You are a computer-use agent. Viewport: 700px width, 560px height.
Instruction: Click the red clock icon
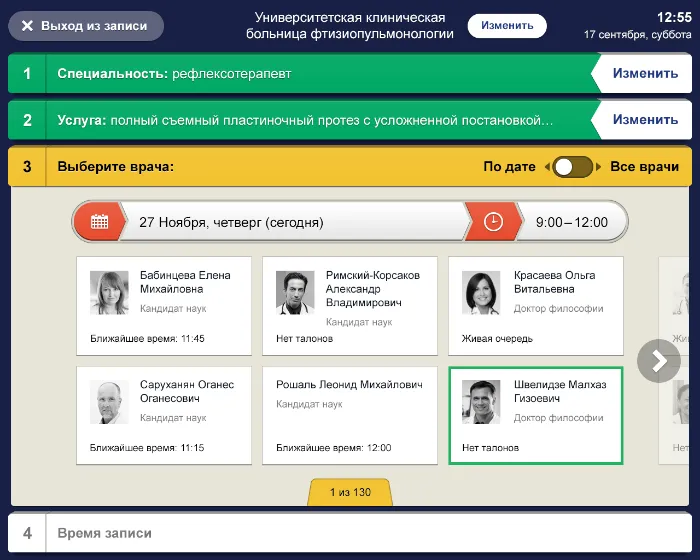(x=493, y=222)
